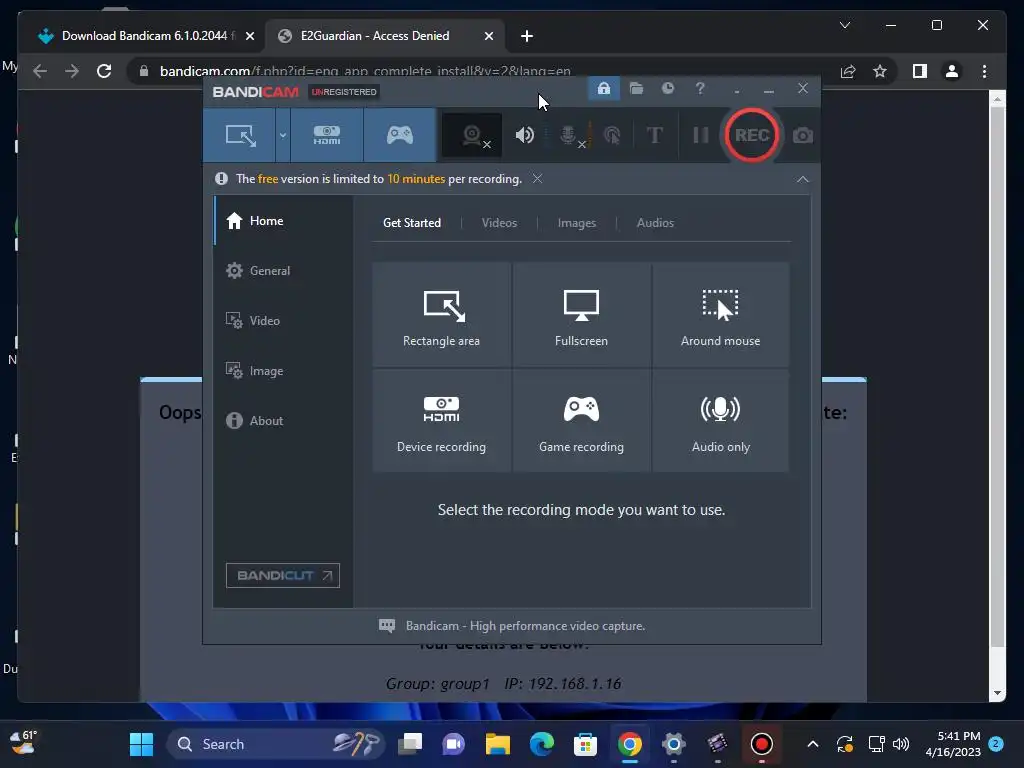Dismiss the free version limit notice
Viewport: 1024px width, 768px height.
(x=537, y=178)
